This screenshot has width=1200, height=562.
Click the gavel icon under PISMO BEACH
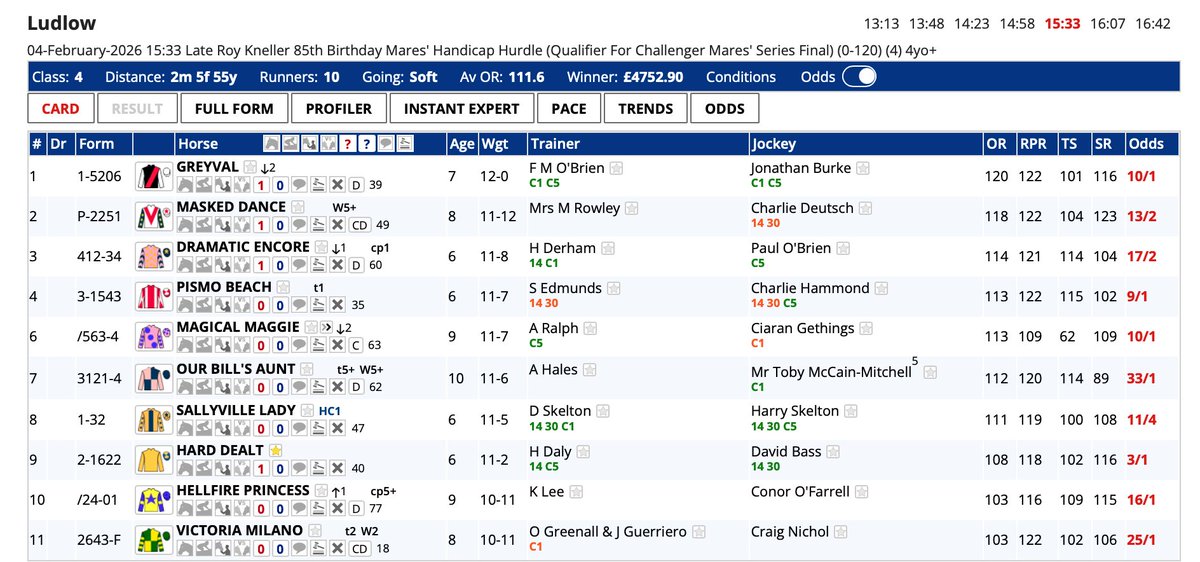click(318, 305)
